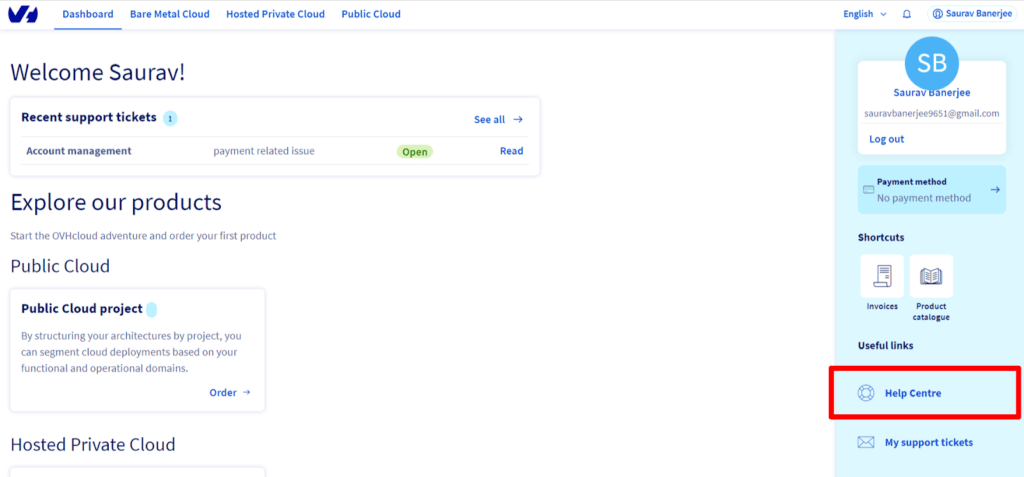Screen dimensions: 1024x477
Task: Click the SB avatar circle
Action: [x=932, y=63]
